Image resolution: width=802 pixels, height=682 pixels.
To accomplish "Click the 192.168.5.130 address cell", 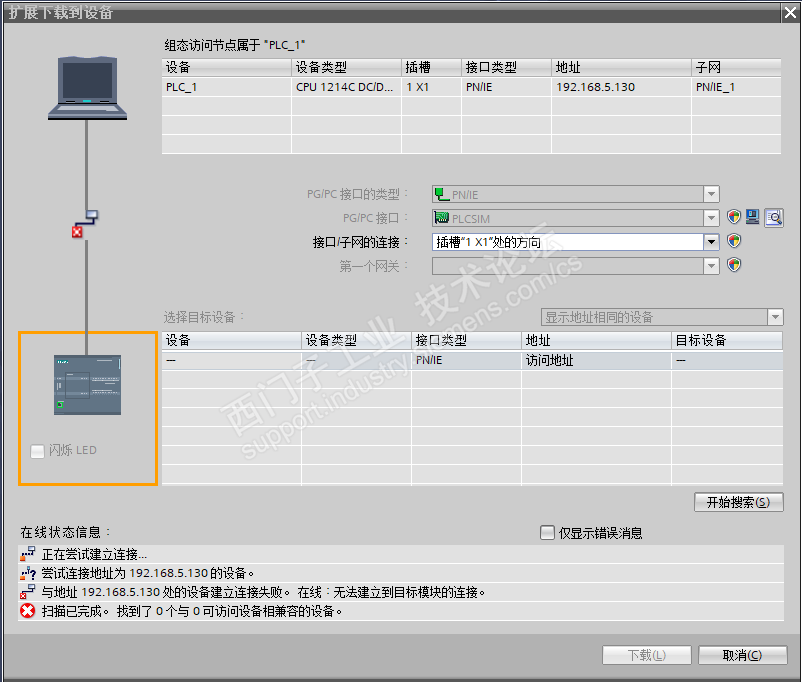I will pyautogui.click(x=621, y=87).
